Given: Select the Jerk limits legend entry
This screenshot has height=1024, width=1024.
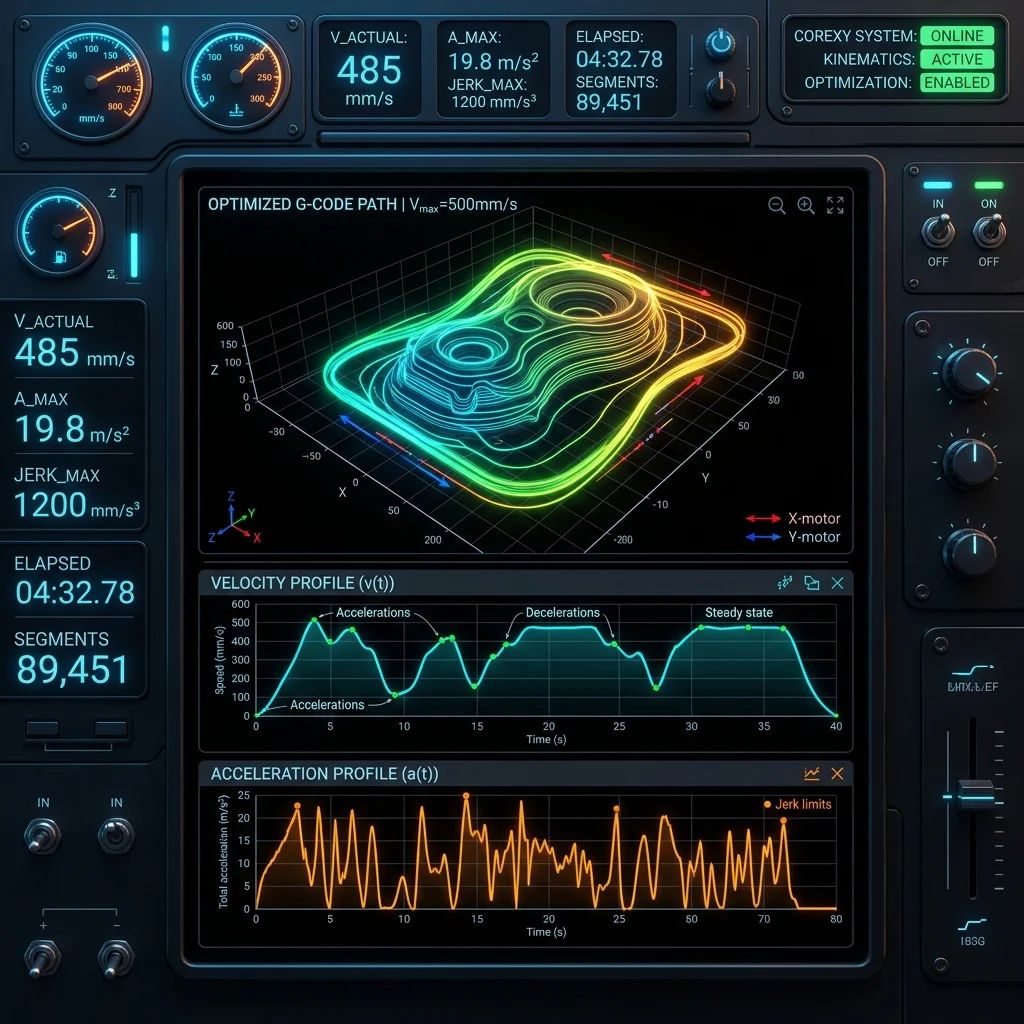Looking at the screenshot, I should coord(797,804).
